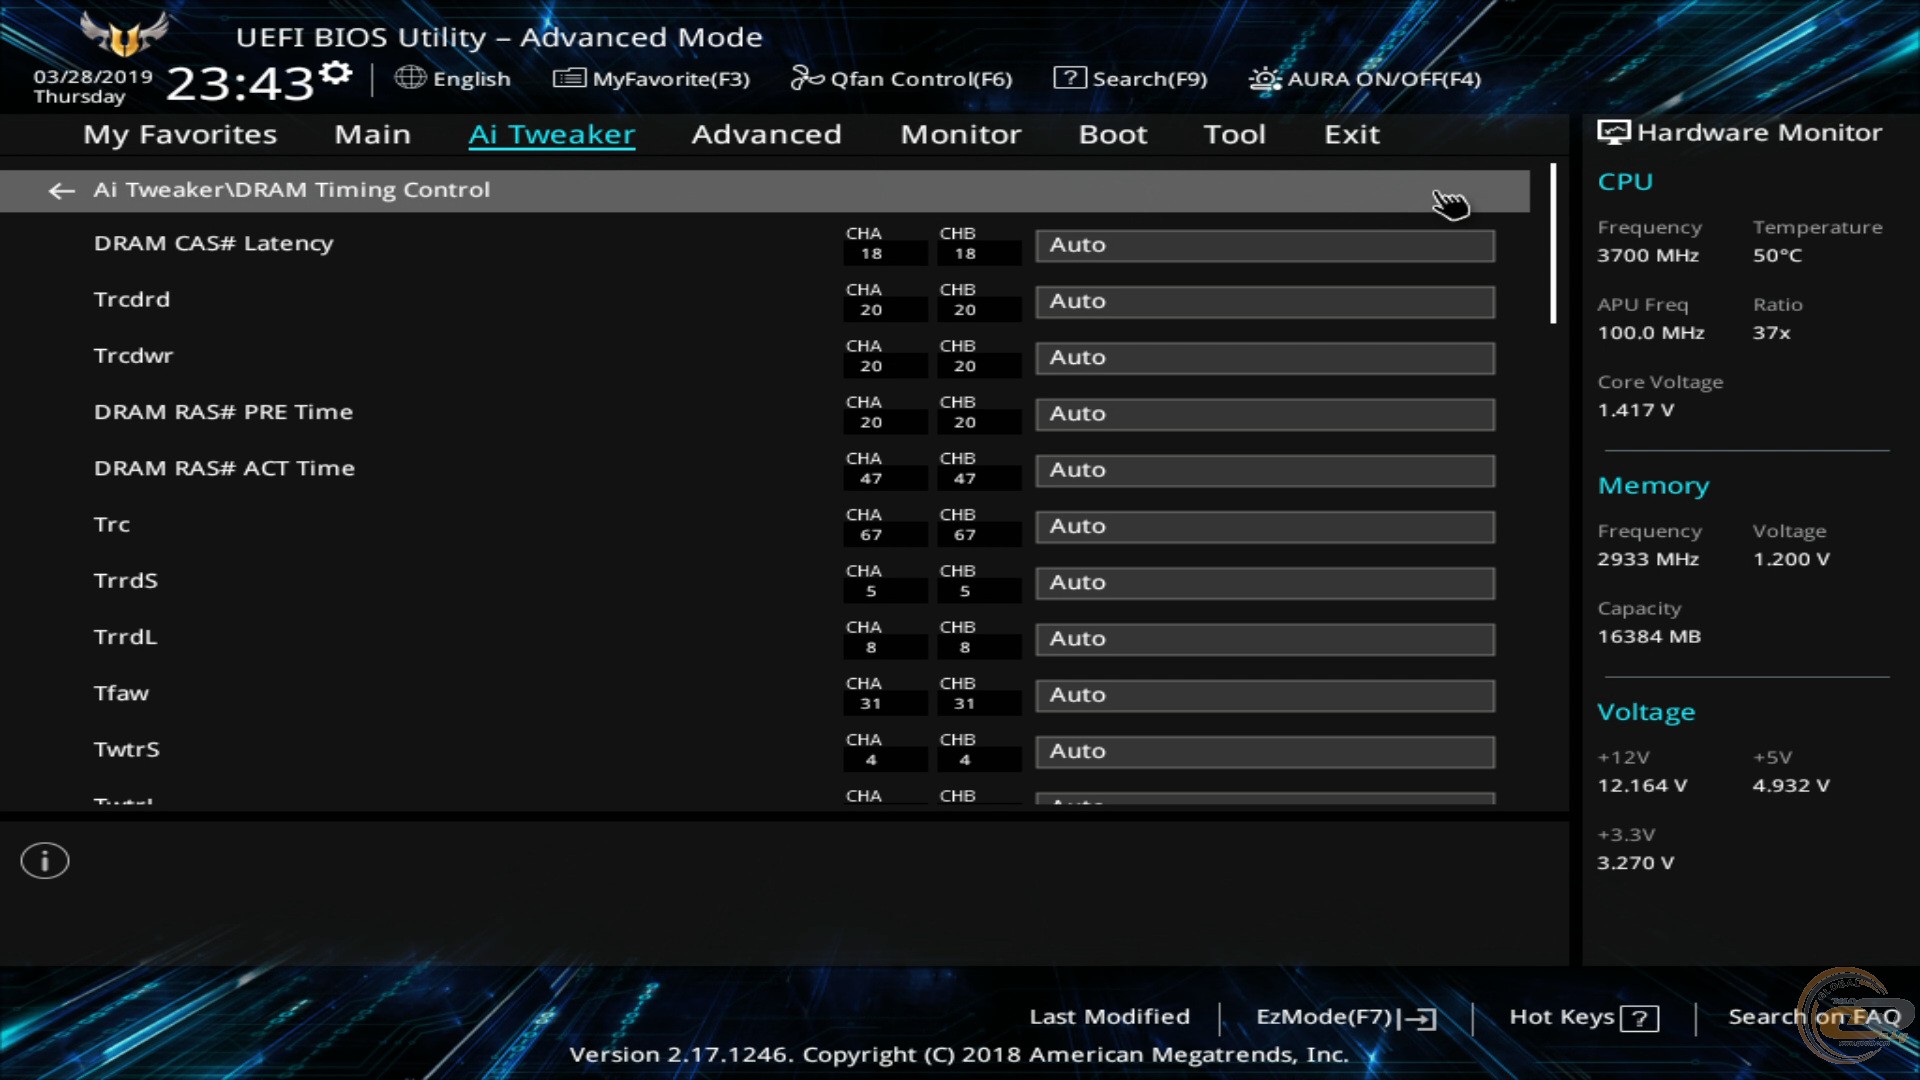Click Search on FAQ link

(1814, 1017)
